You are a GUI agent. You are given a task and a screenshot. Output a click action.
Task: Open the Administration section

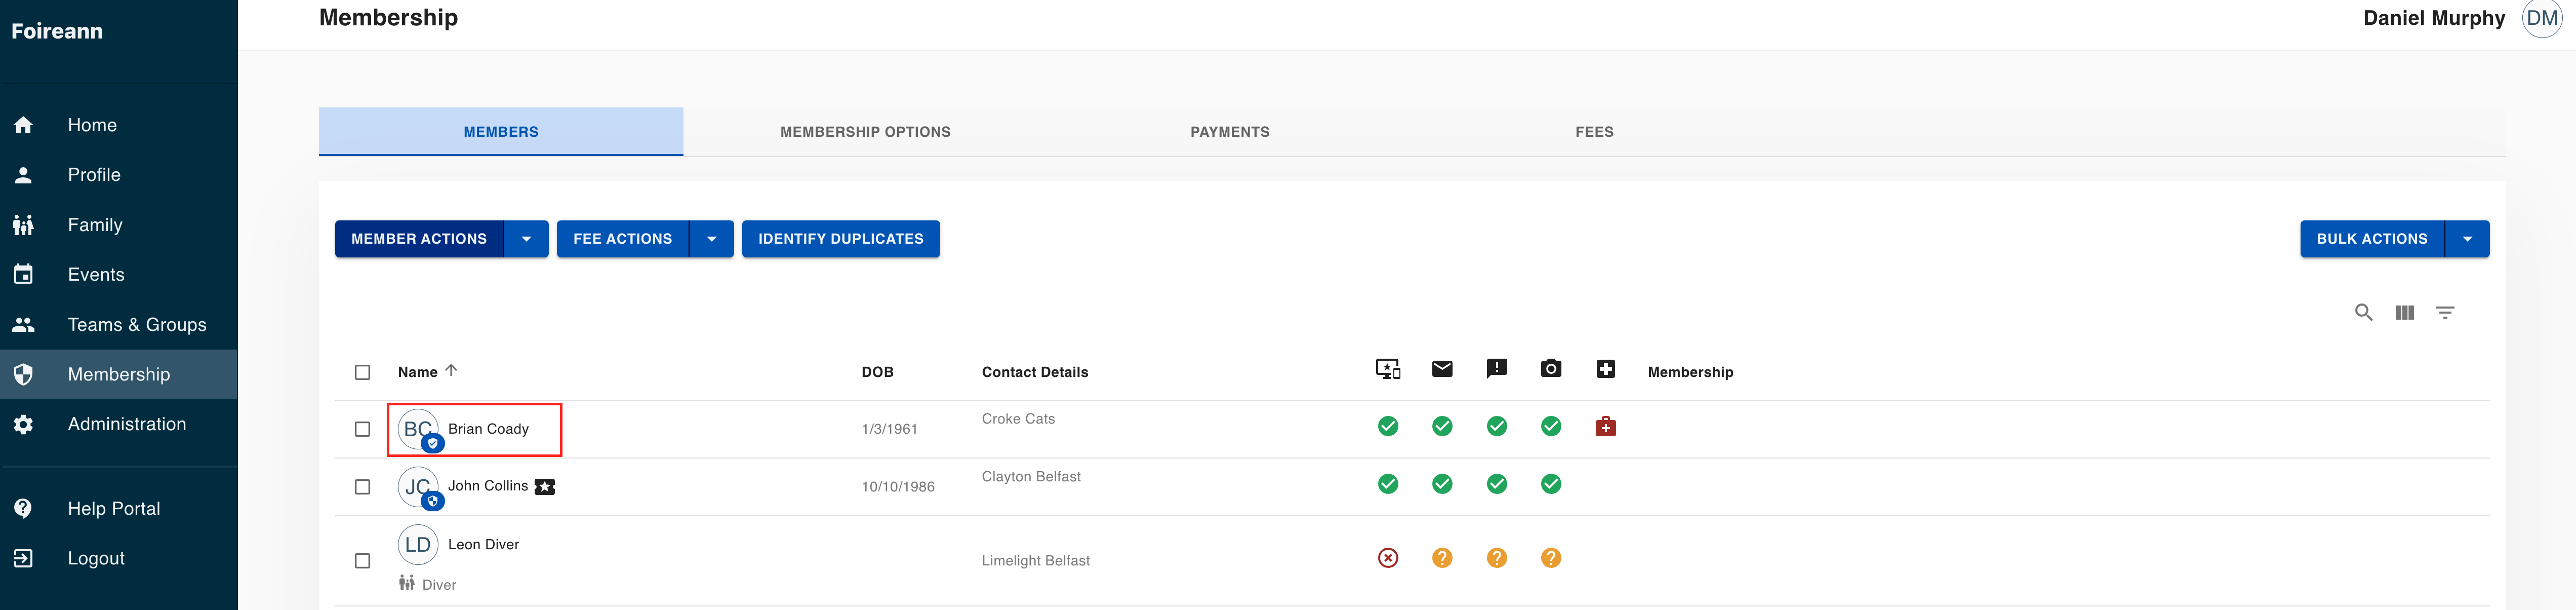coord(118,424)
